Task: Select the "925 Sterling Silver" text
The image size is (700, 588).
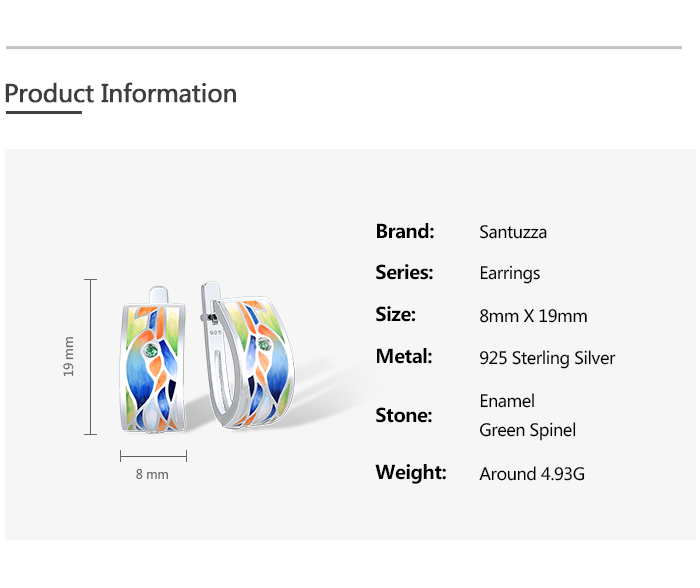Action: (547, 358)
